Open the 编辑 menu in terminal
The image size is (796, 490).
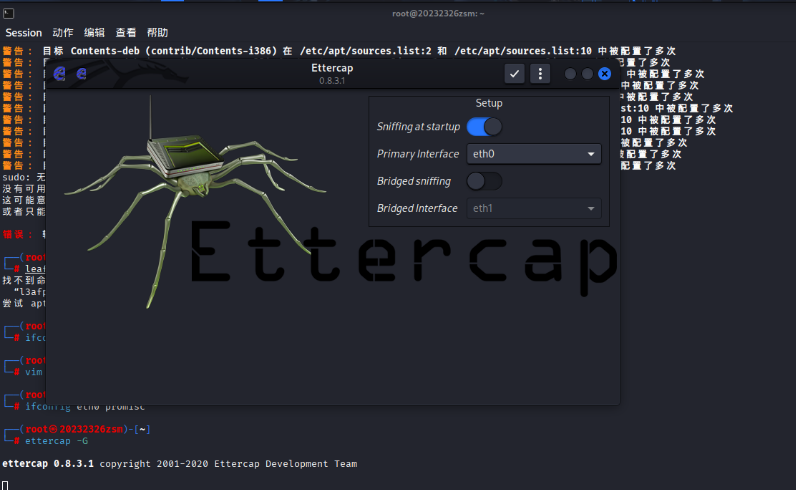click(x=94, y=32)
